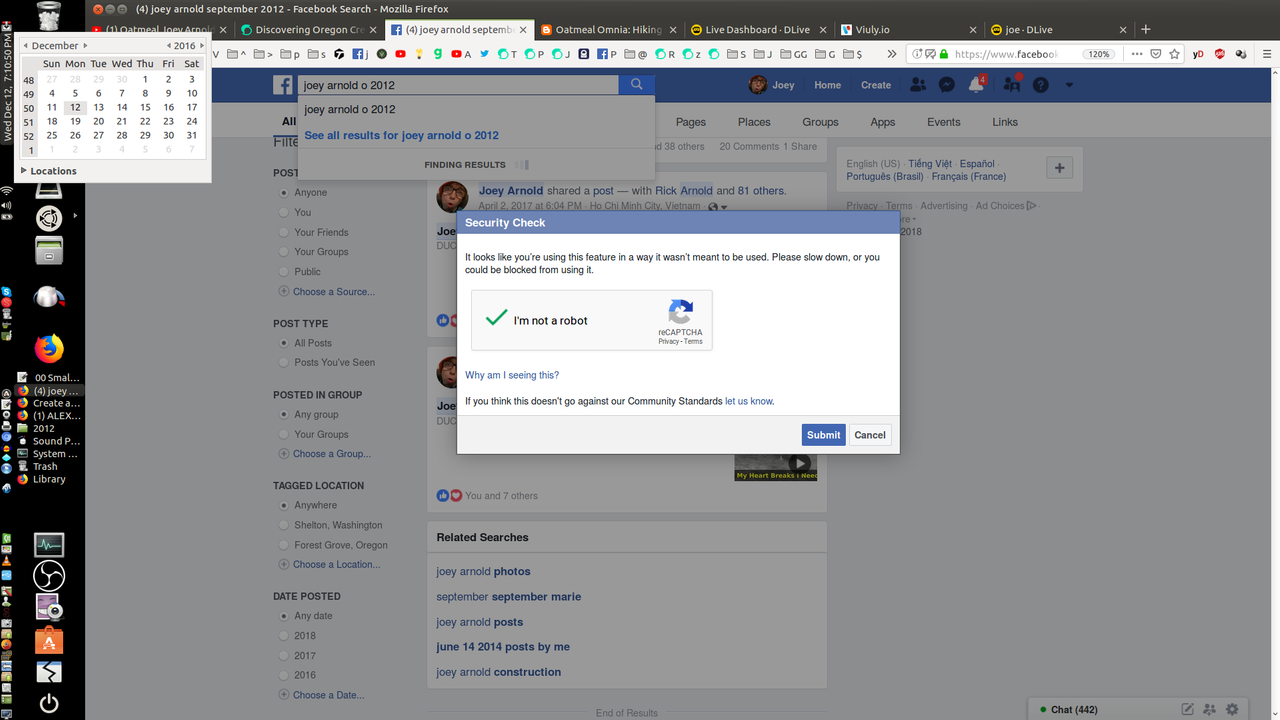
Task: Open the Messenger icon in Facebook header
Action: pos(946,85)
